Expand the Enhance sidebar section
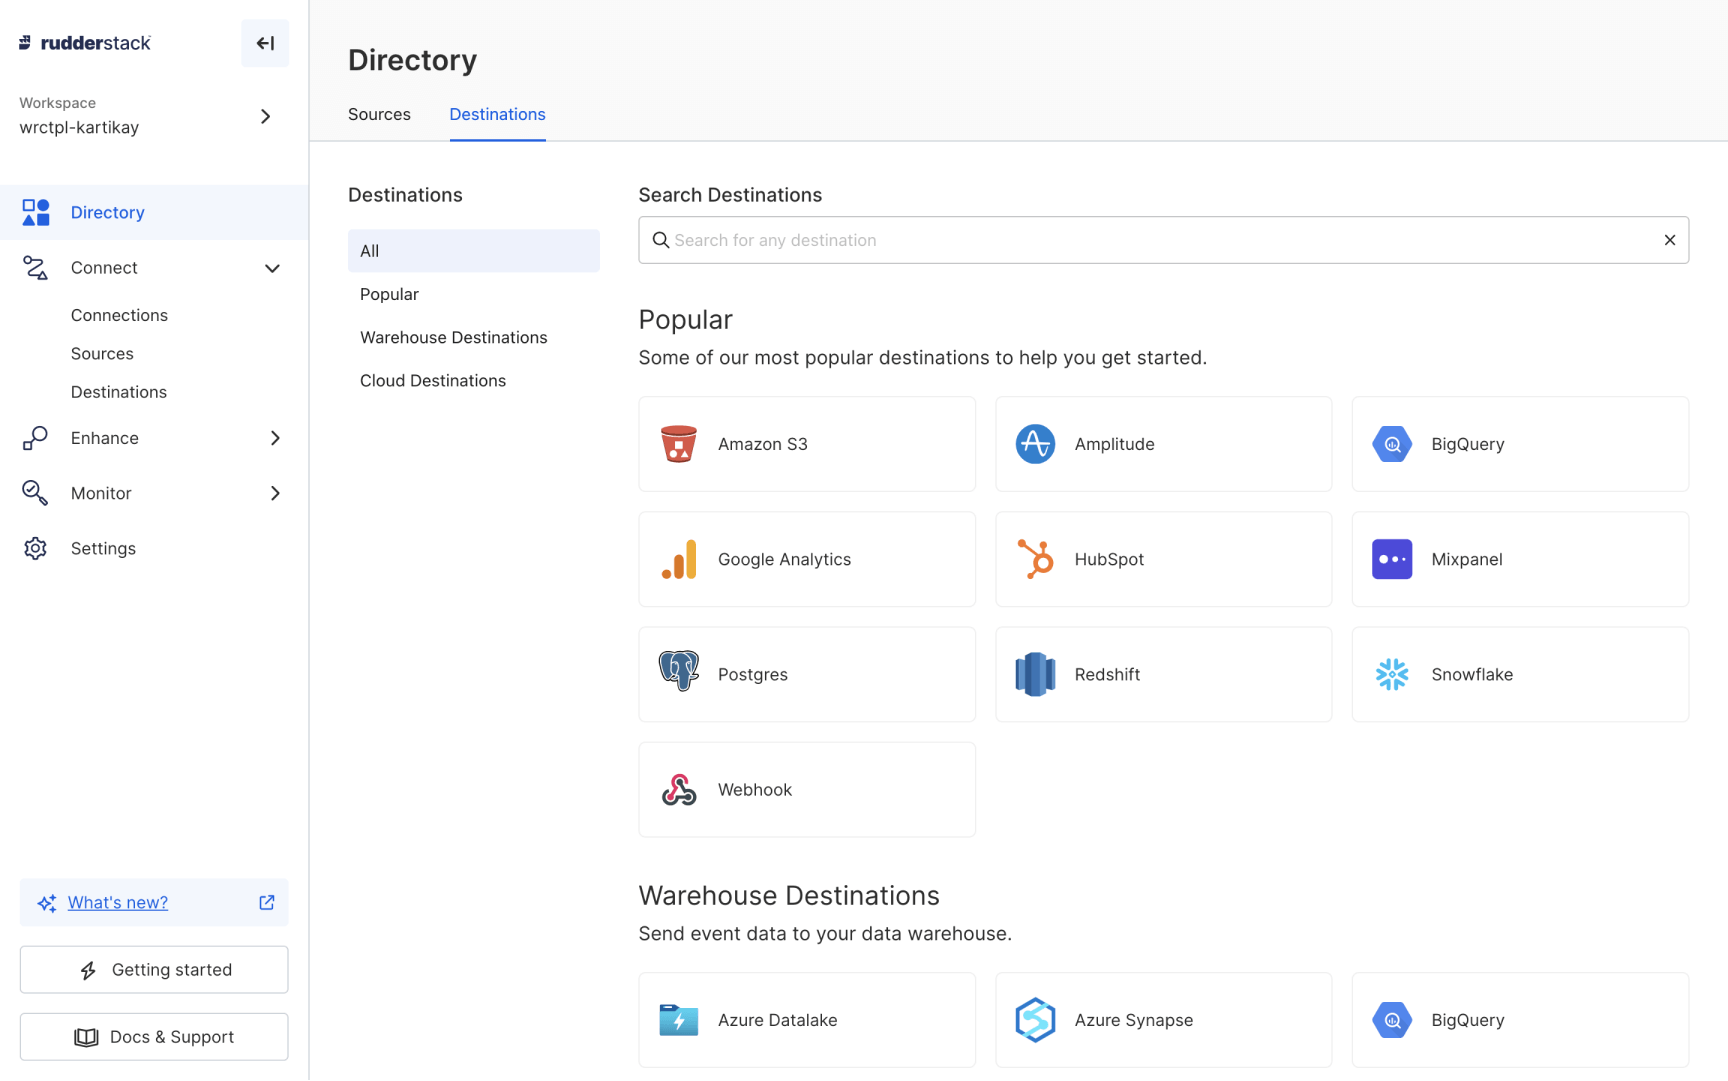Viewport: 1728px width, 1081px height. (x=274, y=438)
